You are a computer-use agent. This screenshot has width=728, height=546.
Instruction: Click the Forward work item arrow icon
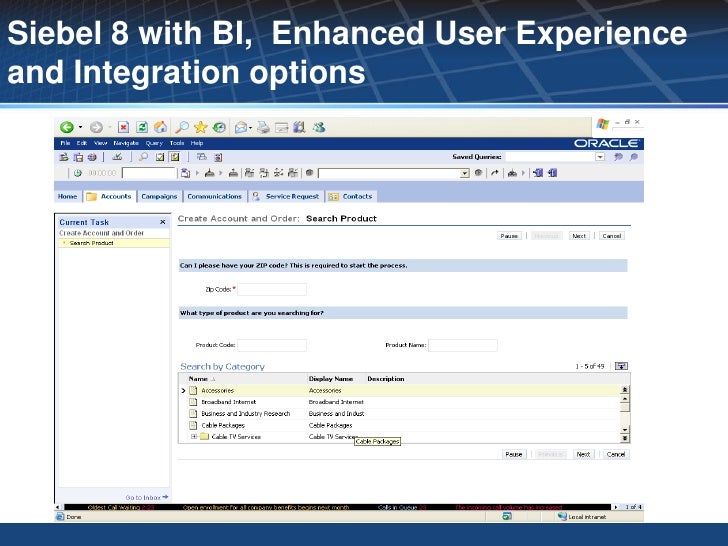point(494,173)
